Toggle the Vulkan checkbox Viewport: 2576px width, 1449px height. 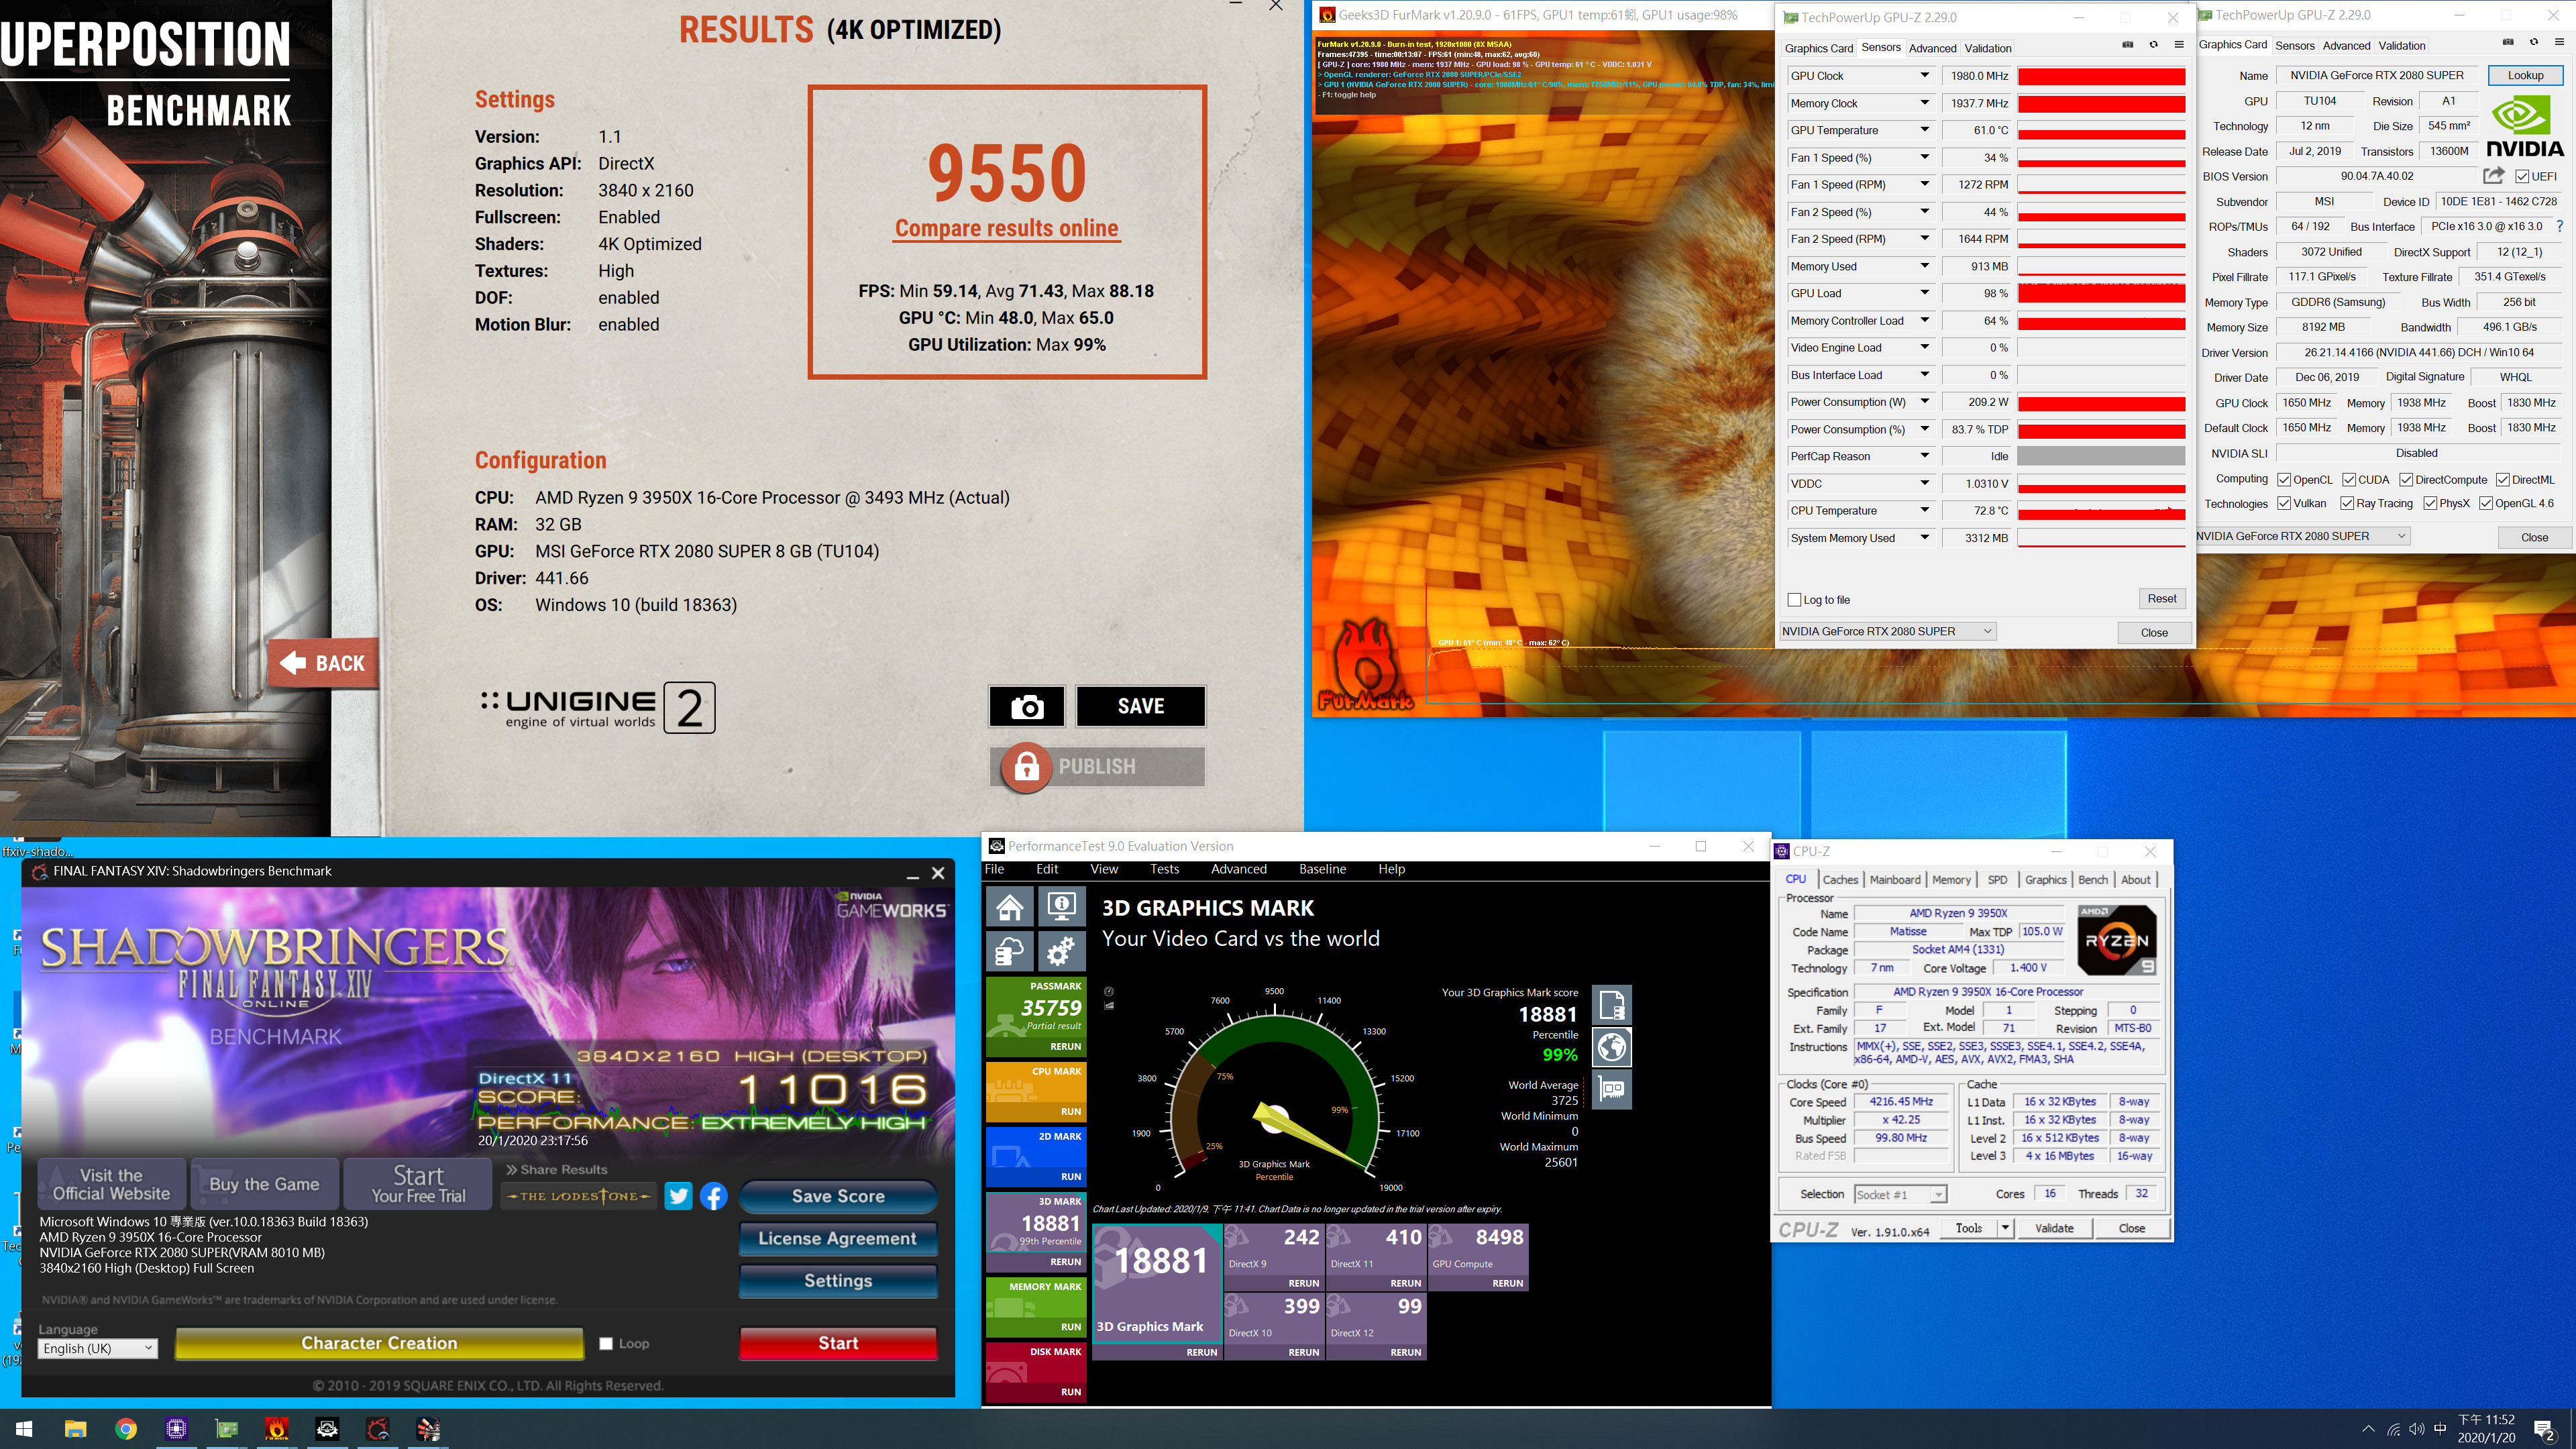click(2284, 503)
